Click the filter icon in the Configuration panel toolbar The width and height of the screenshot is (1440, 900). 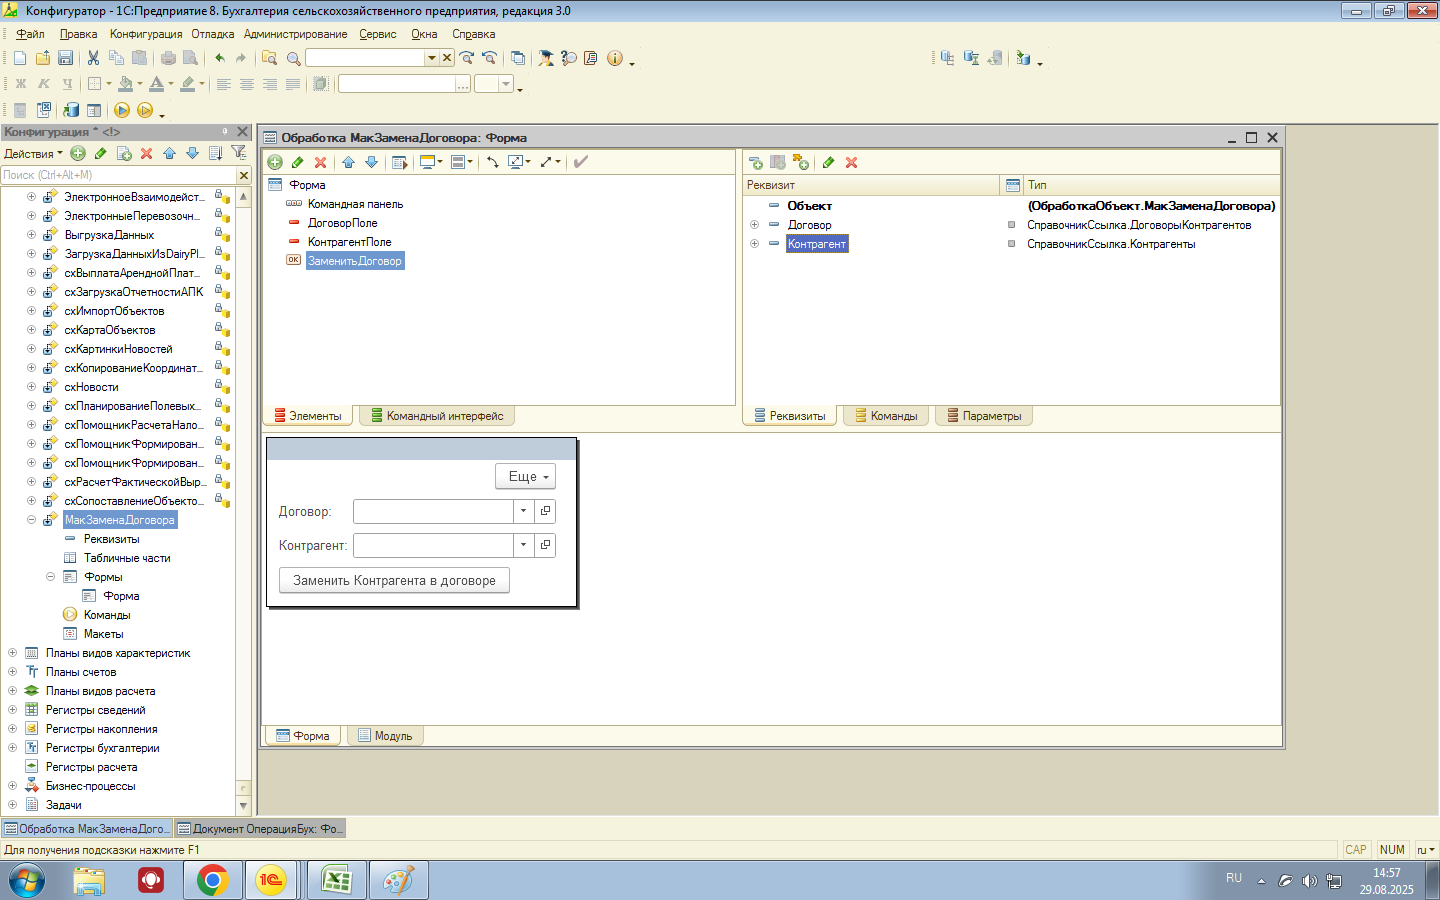tap(238, 153)
